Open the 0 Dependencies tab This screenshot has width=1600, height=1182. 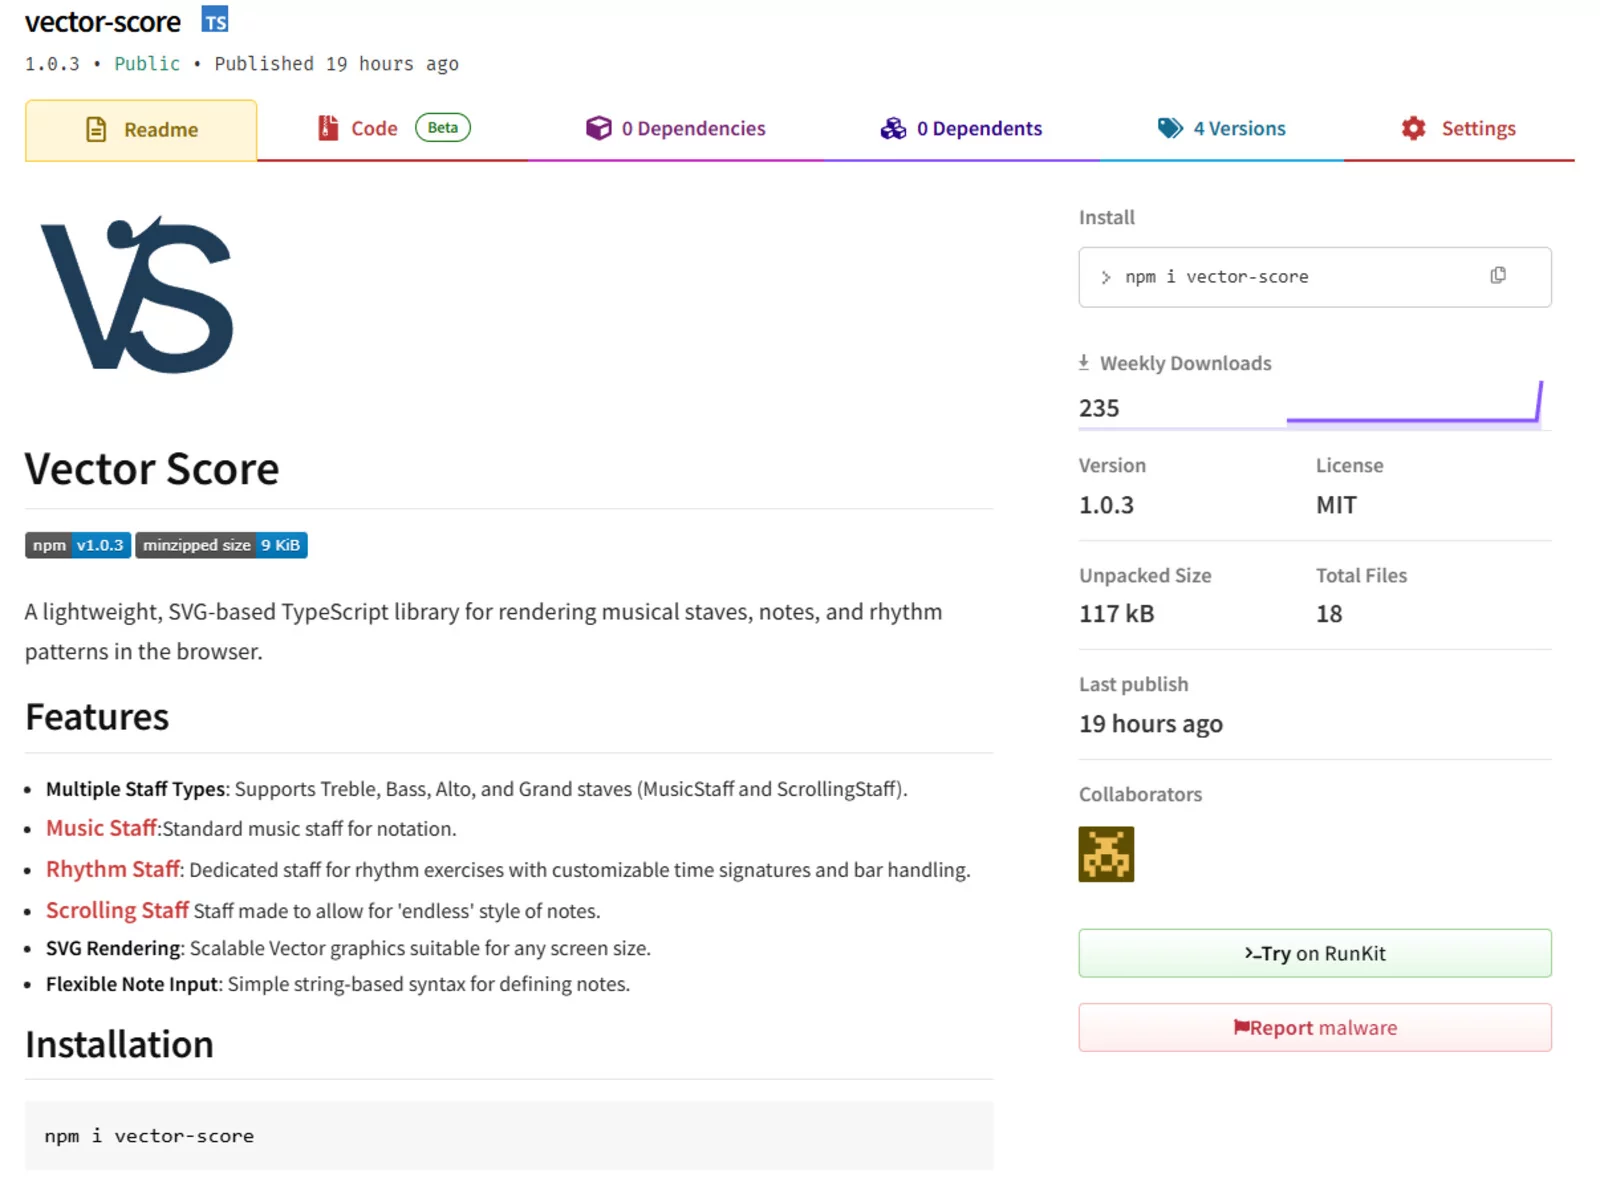coord(676,129)
